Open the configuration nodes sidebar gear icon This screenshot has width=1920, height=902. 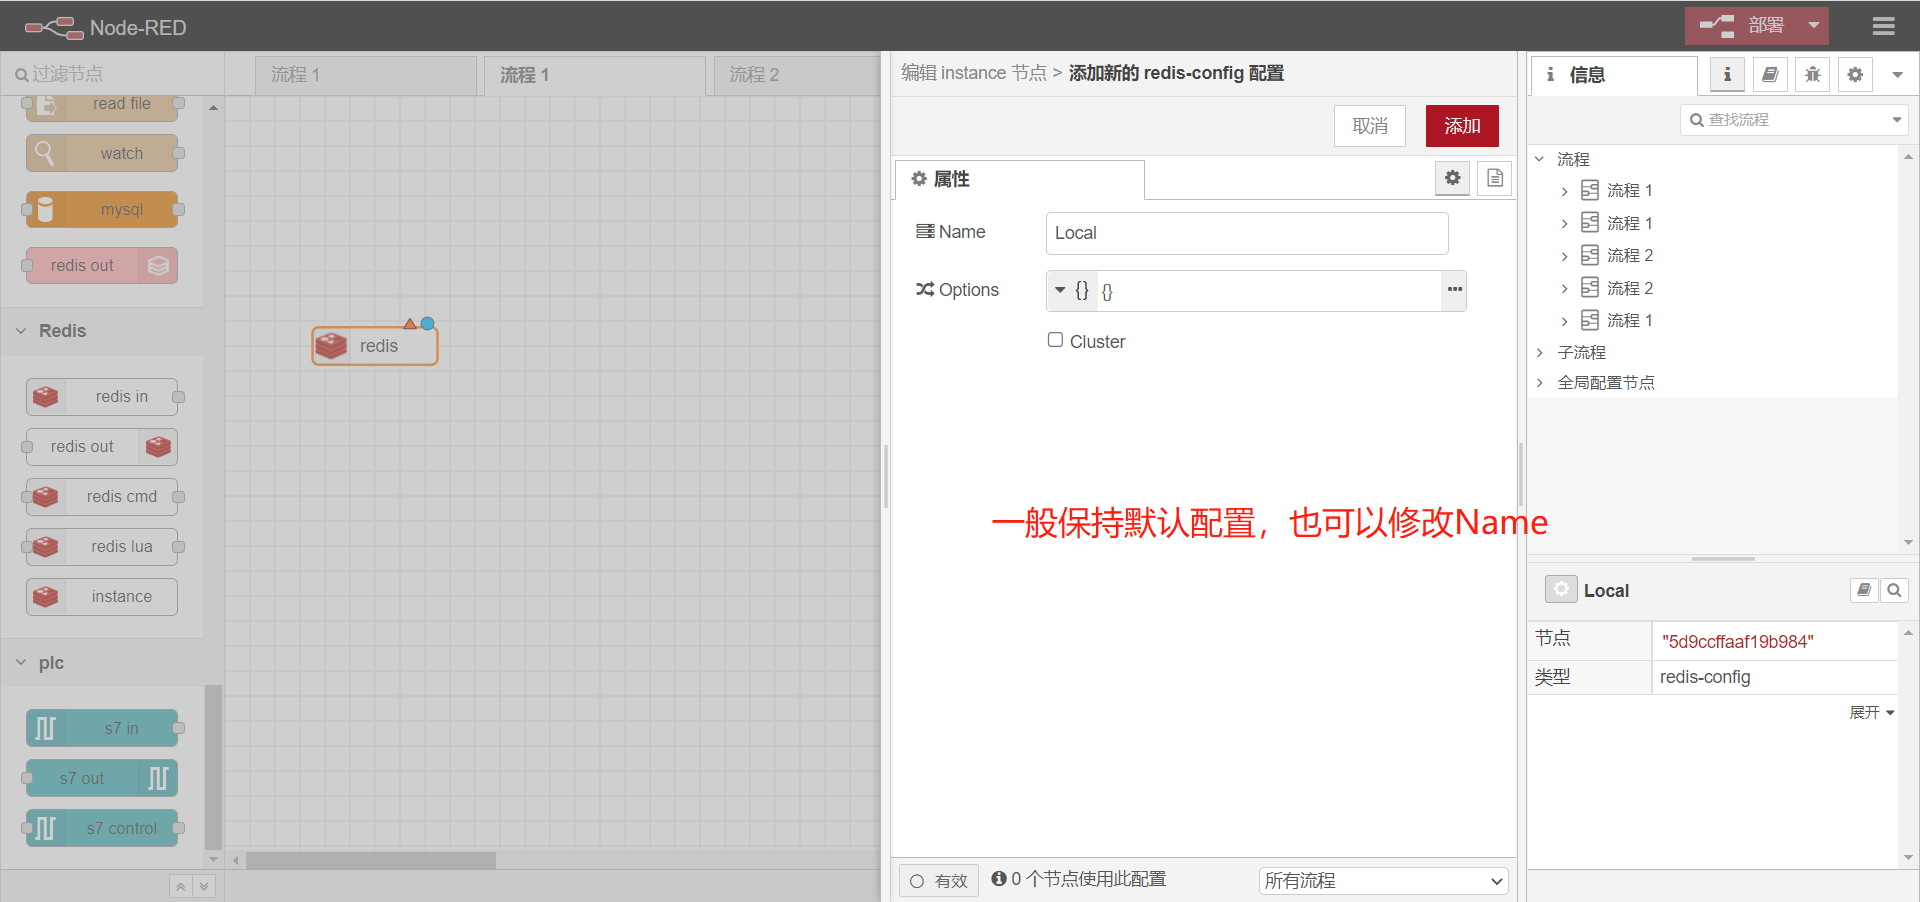coord(1855,74)
